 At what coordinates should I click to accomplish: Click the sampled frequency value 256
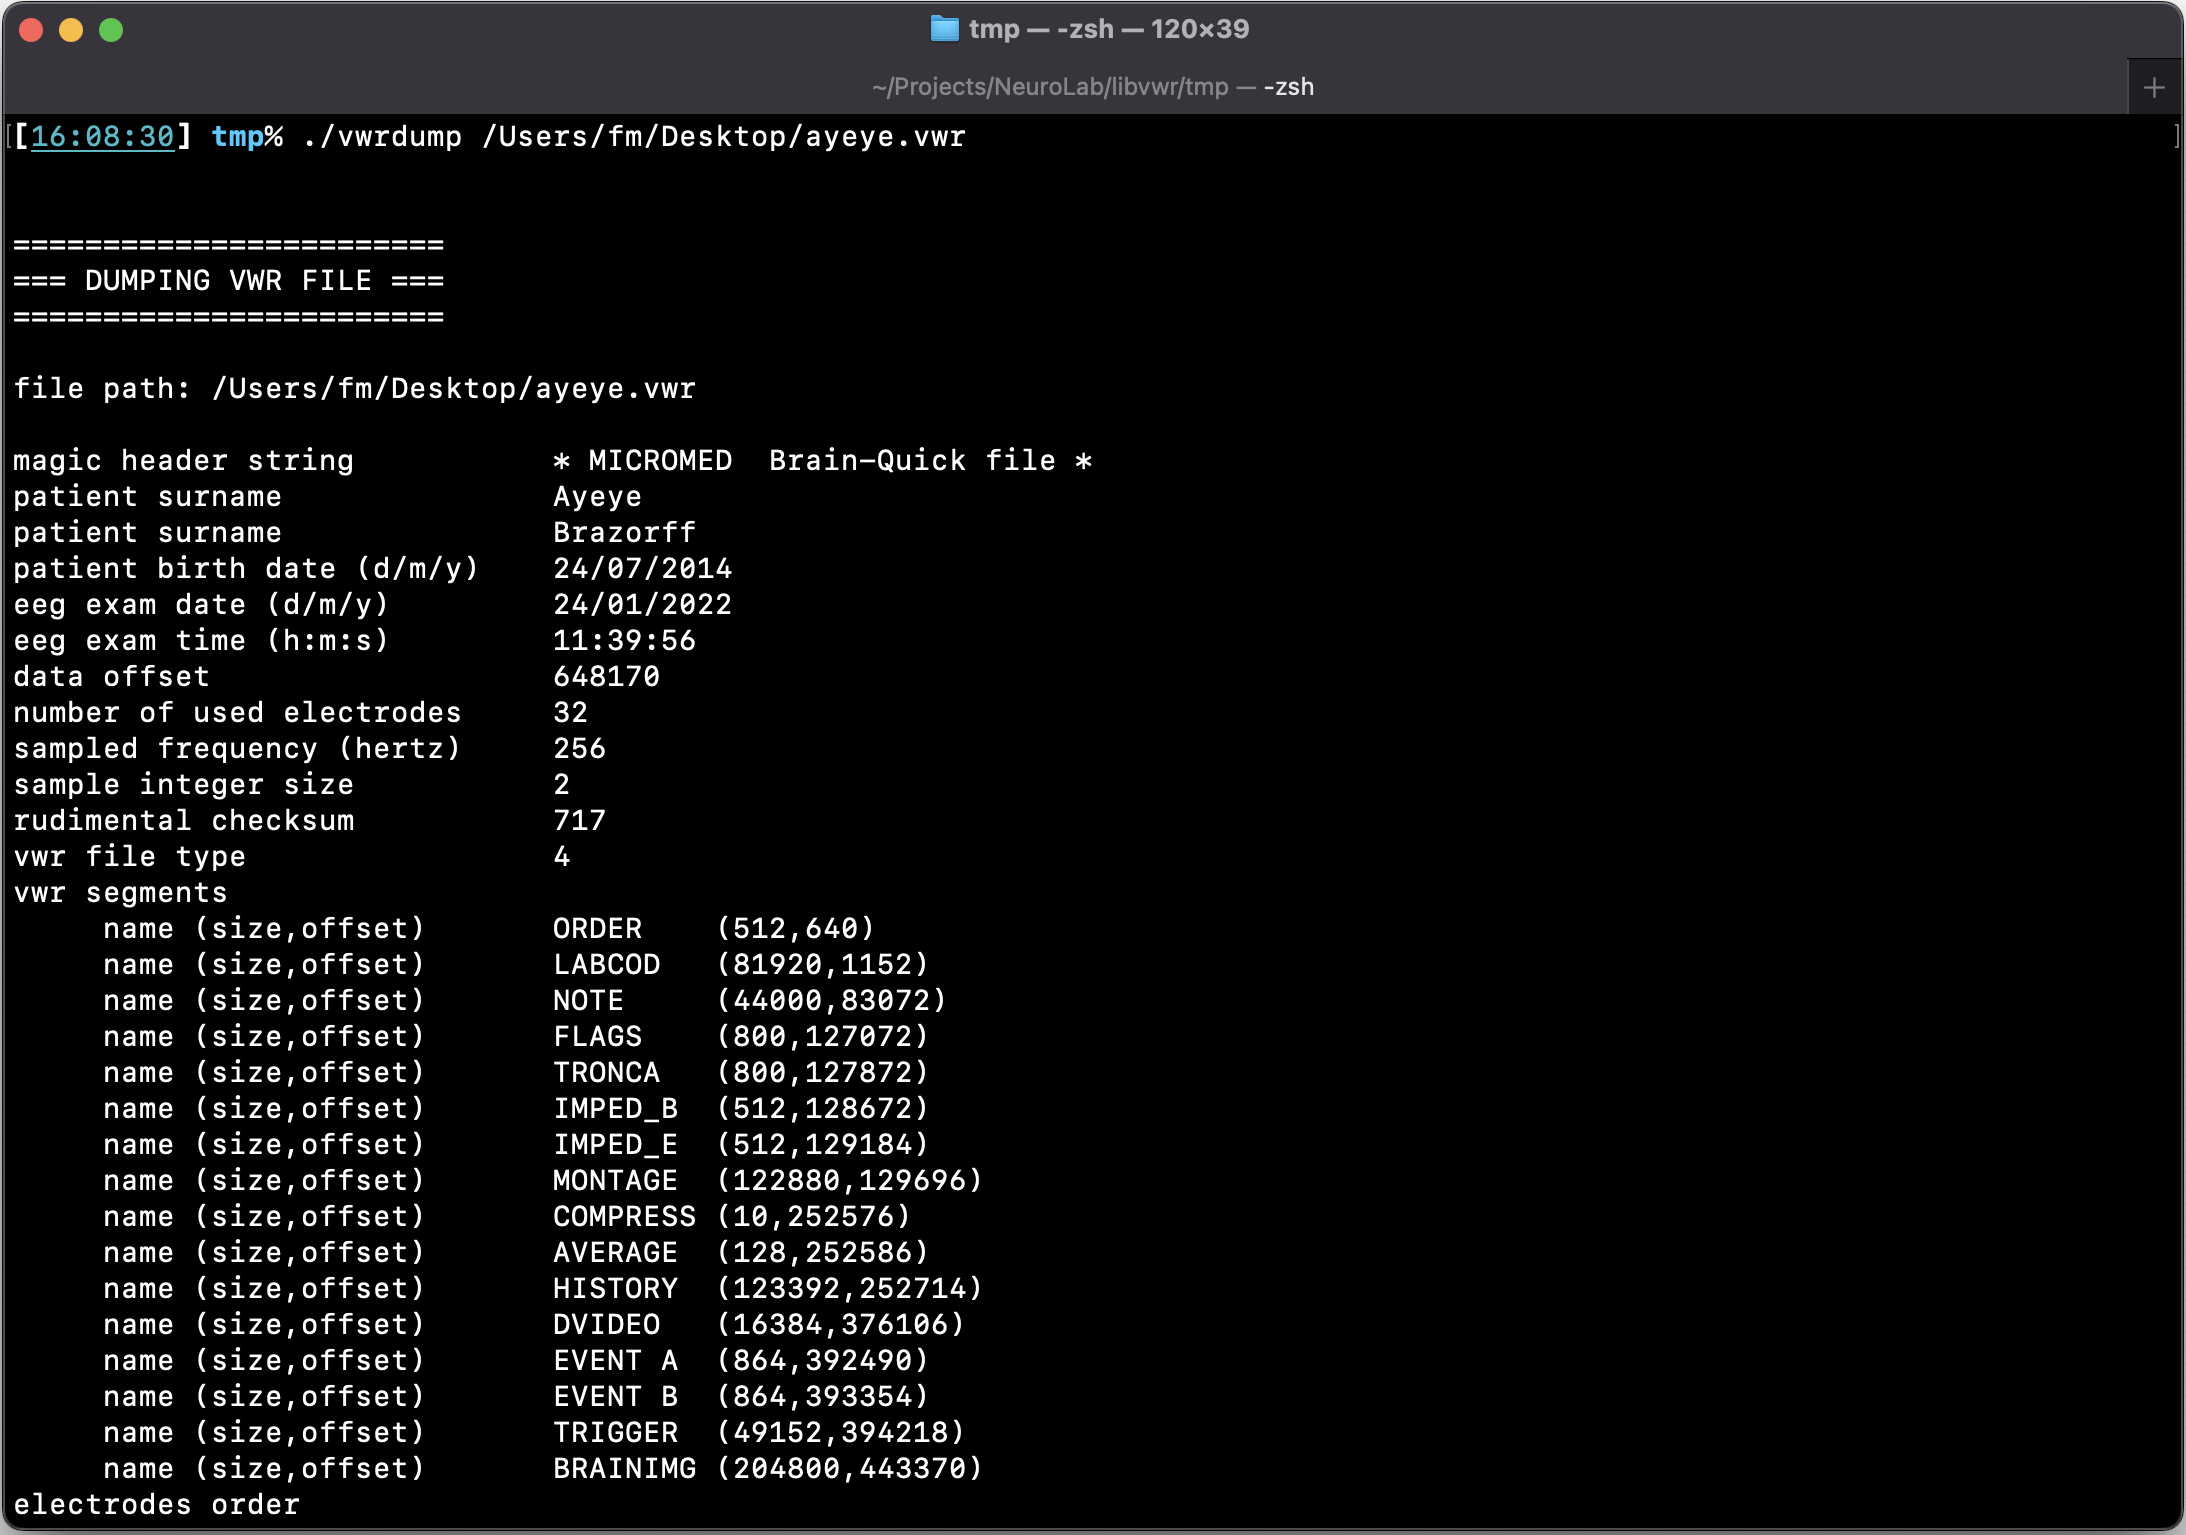tap(579, 749)
